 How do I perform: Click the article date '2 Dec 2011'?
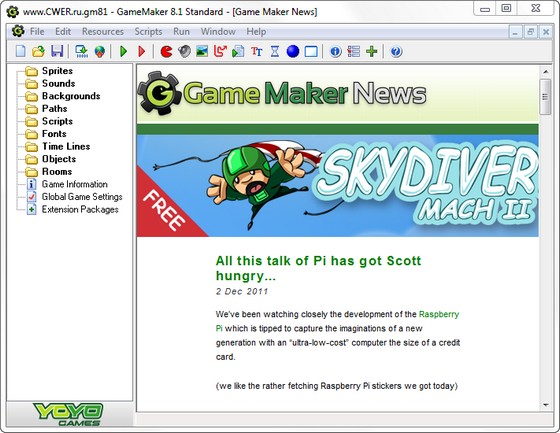pyautogui.click(x=242, y=292)
